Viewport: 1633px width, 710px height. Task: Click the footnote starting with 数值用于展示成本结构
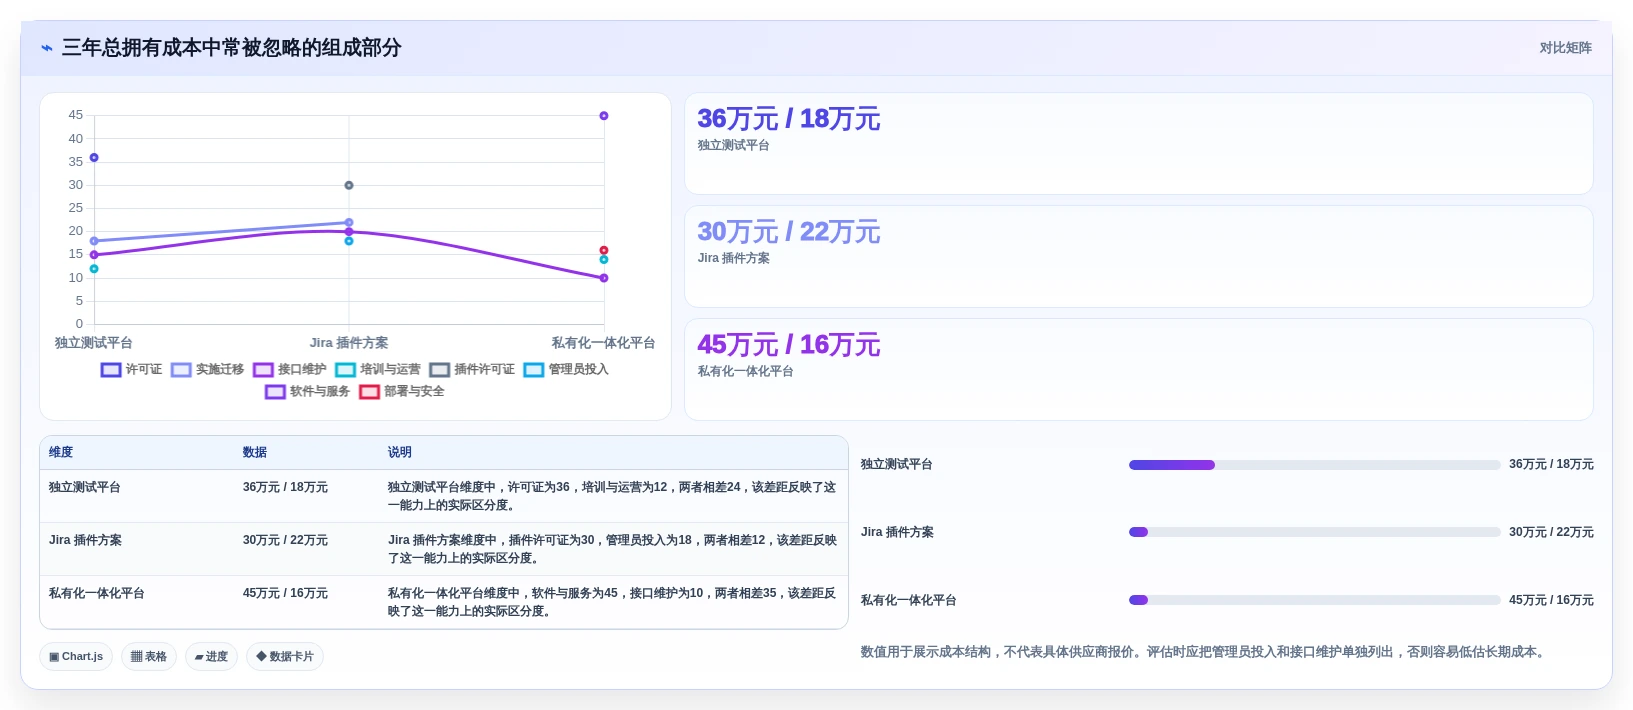(x=1205, y=652)
